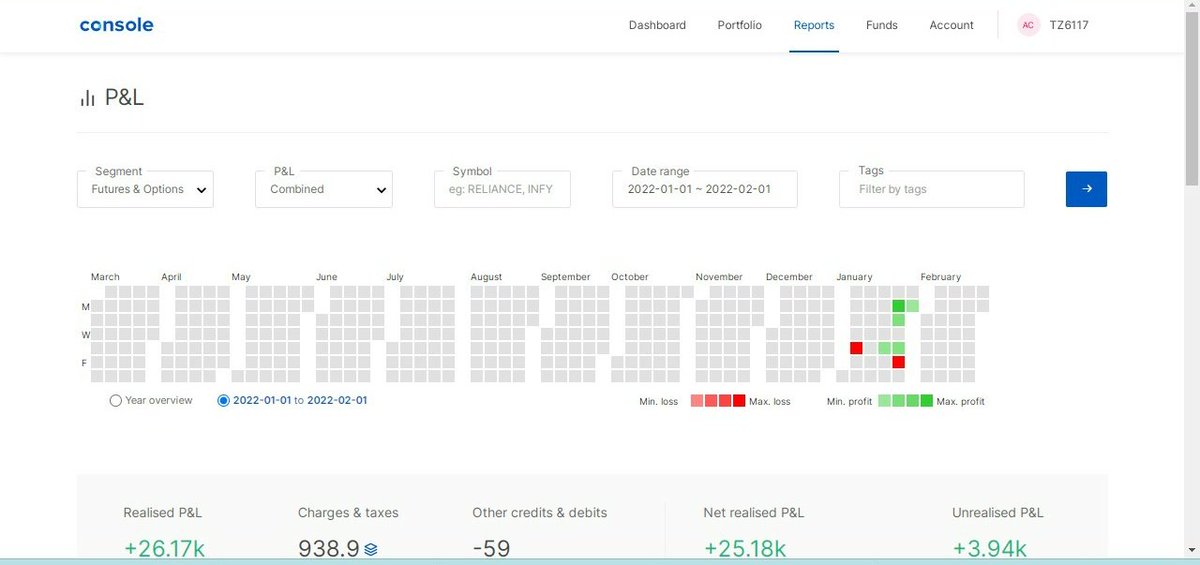Click the Other credits & debits value -59
The height and width of the screenshot is (565, 1200).
pyautogui.click(x=491, y=549)
